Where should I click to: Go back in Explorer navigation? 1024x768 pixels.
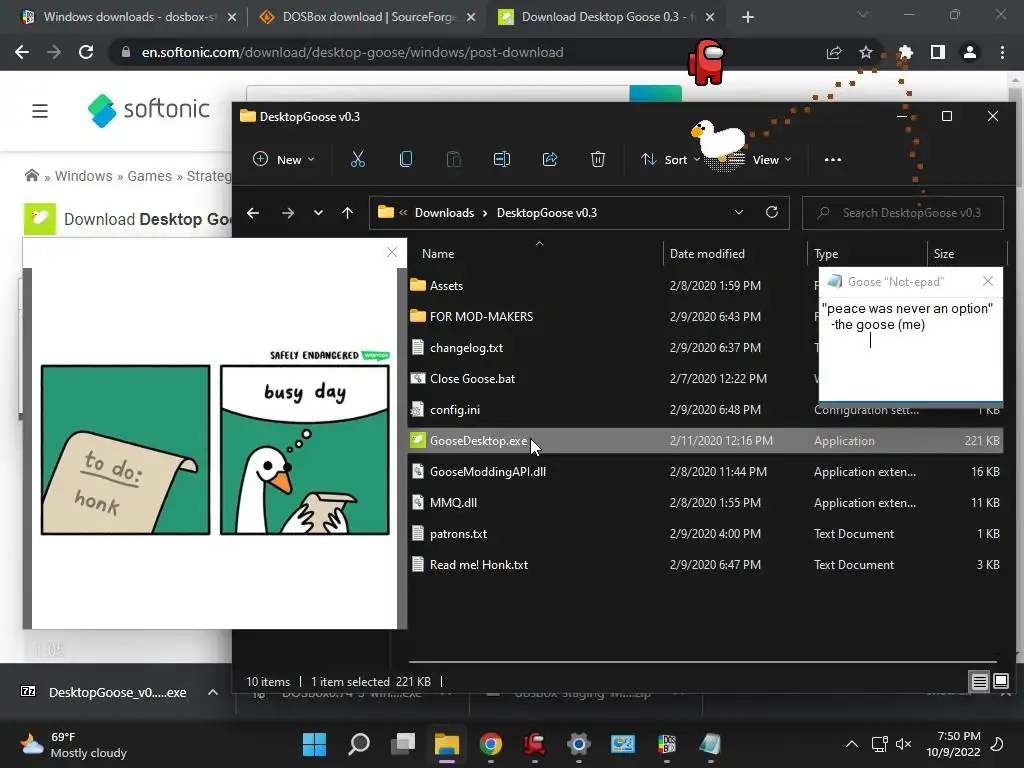(x=253, y=213)
